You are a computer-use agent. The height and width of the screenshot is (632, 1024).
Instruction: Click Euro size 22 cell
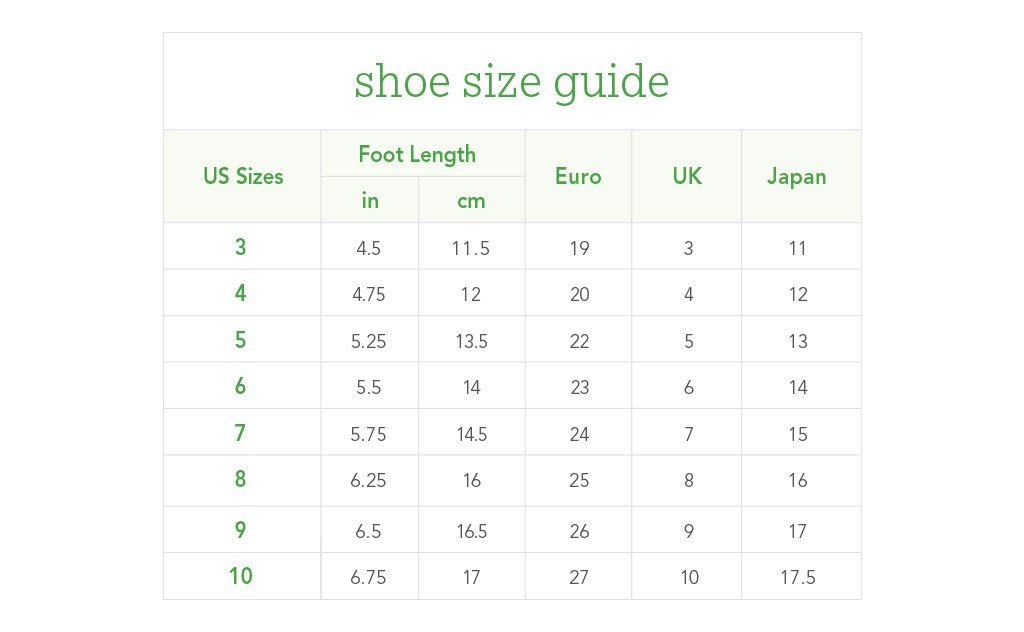pos(579,341)
